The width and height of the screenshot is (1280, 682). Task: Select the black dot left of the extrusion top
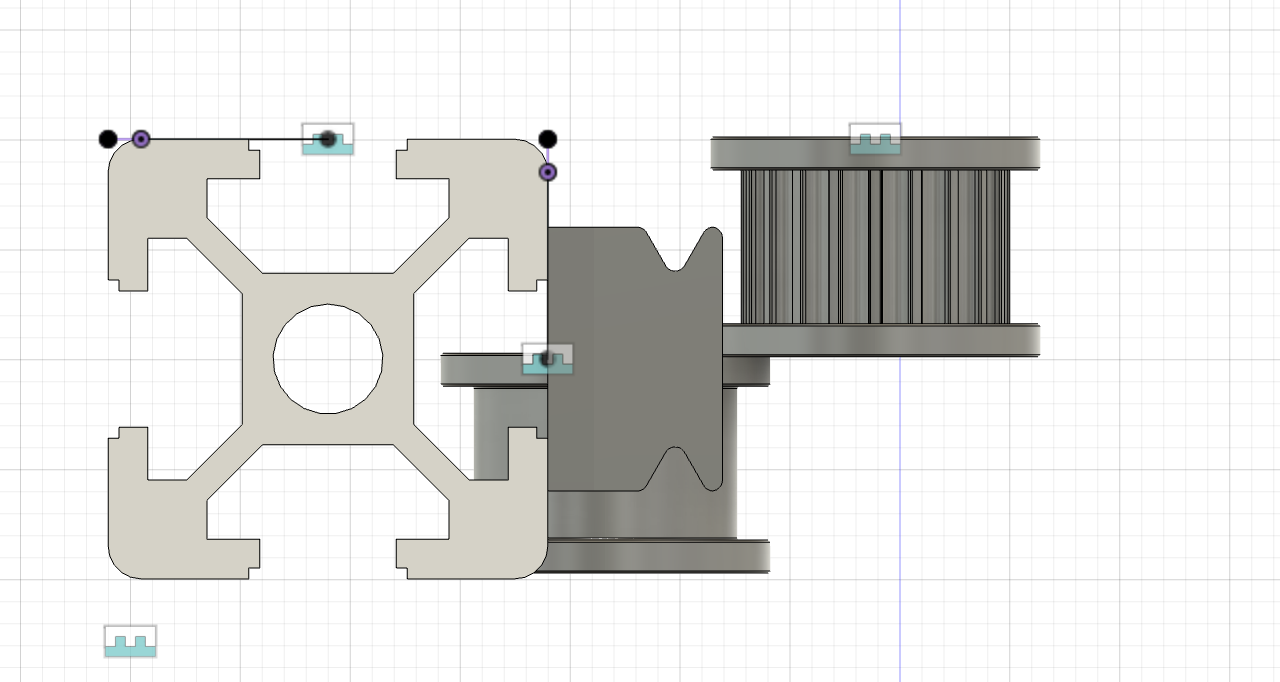[108, 139]
